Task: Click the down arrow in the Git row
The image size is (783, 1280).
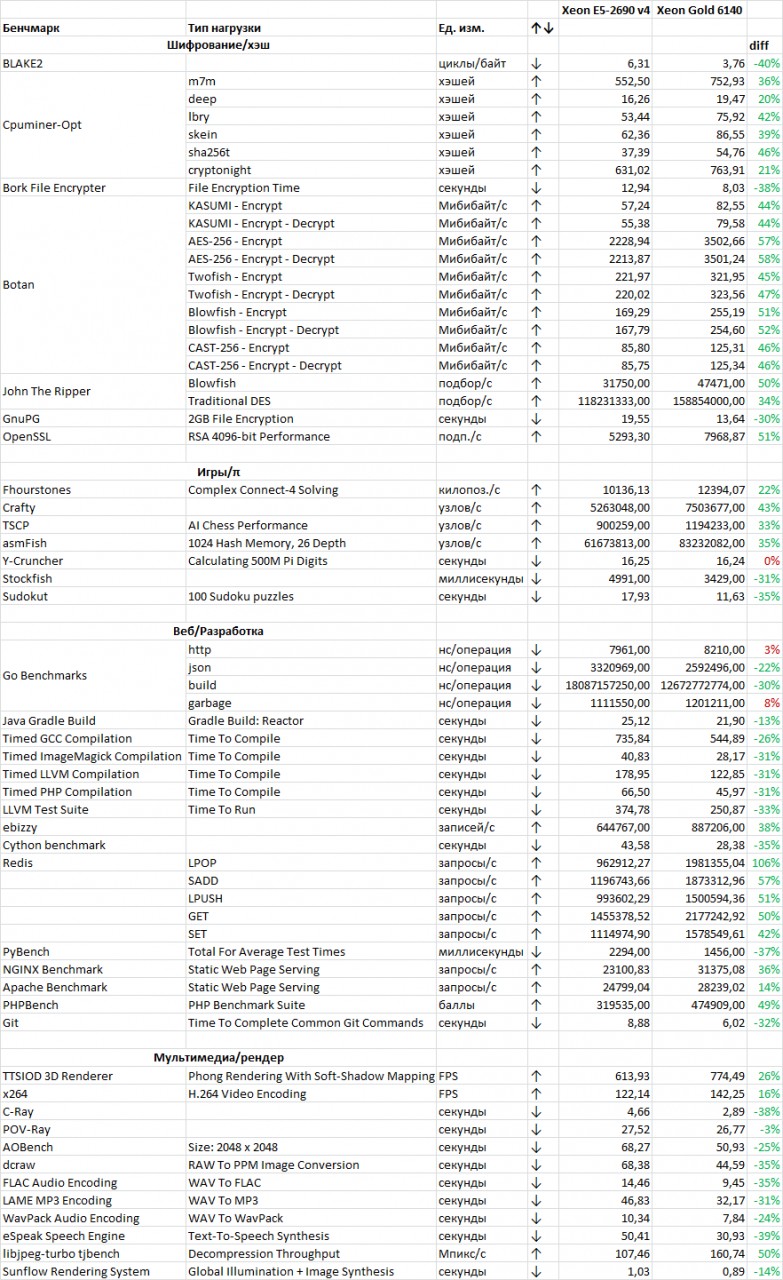Action: pyautogui.click(x=536, y=1023)
